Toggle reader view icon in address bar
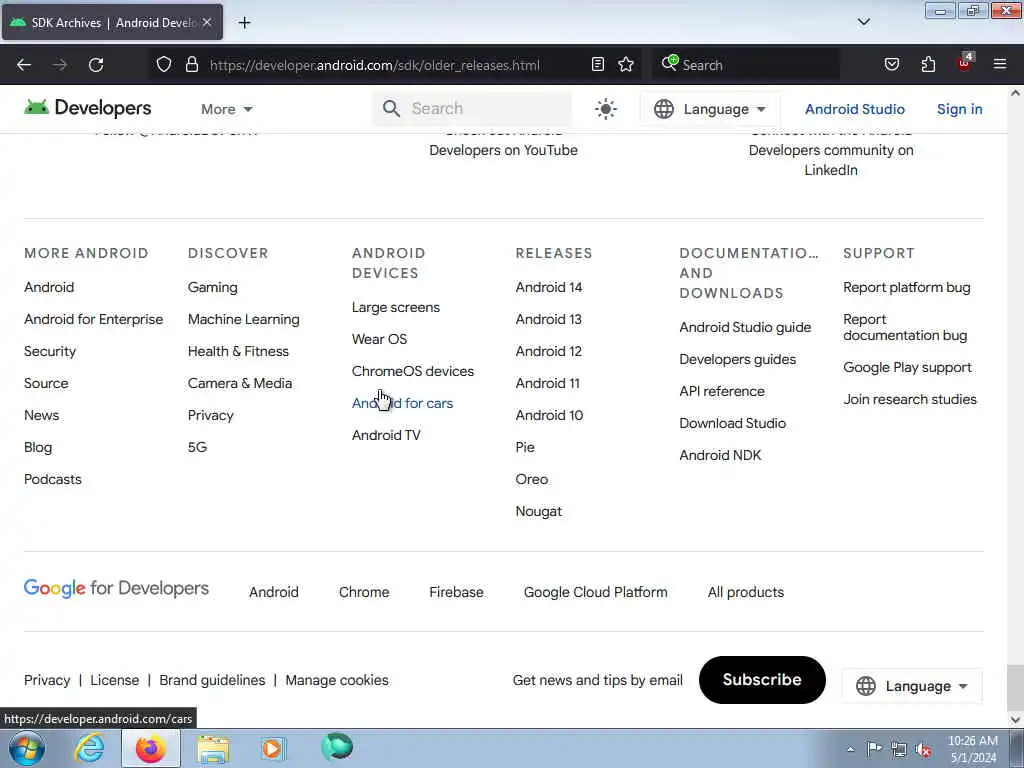Viewport: 1024px width, 768px height. pos(598,65)
